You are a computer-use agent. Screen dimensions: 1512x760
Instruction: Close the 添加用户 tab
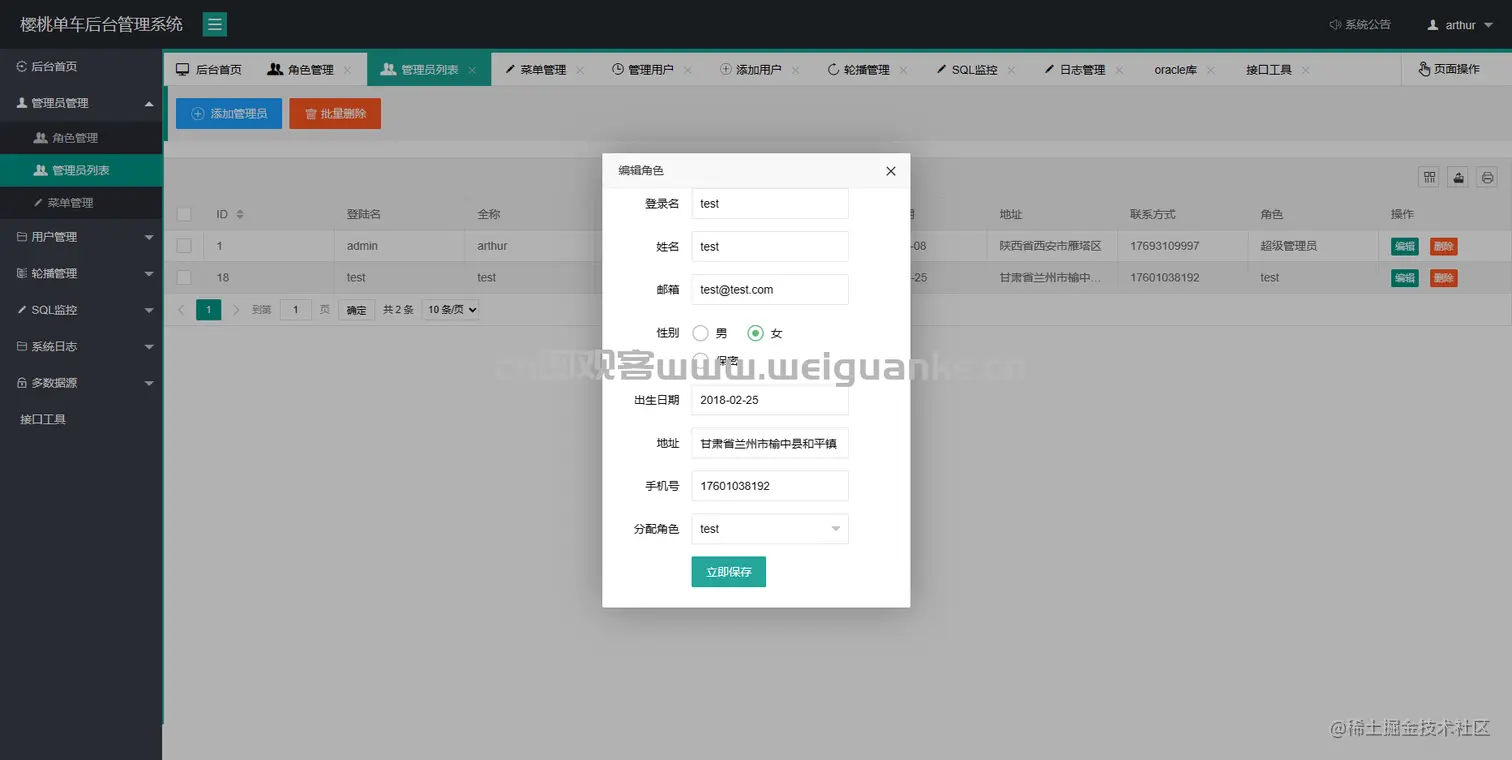pos(795,70)
